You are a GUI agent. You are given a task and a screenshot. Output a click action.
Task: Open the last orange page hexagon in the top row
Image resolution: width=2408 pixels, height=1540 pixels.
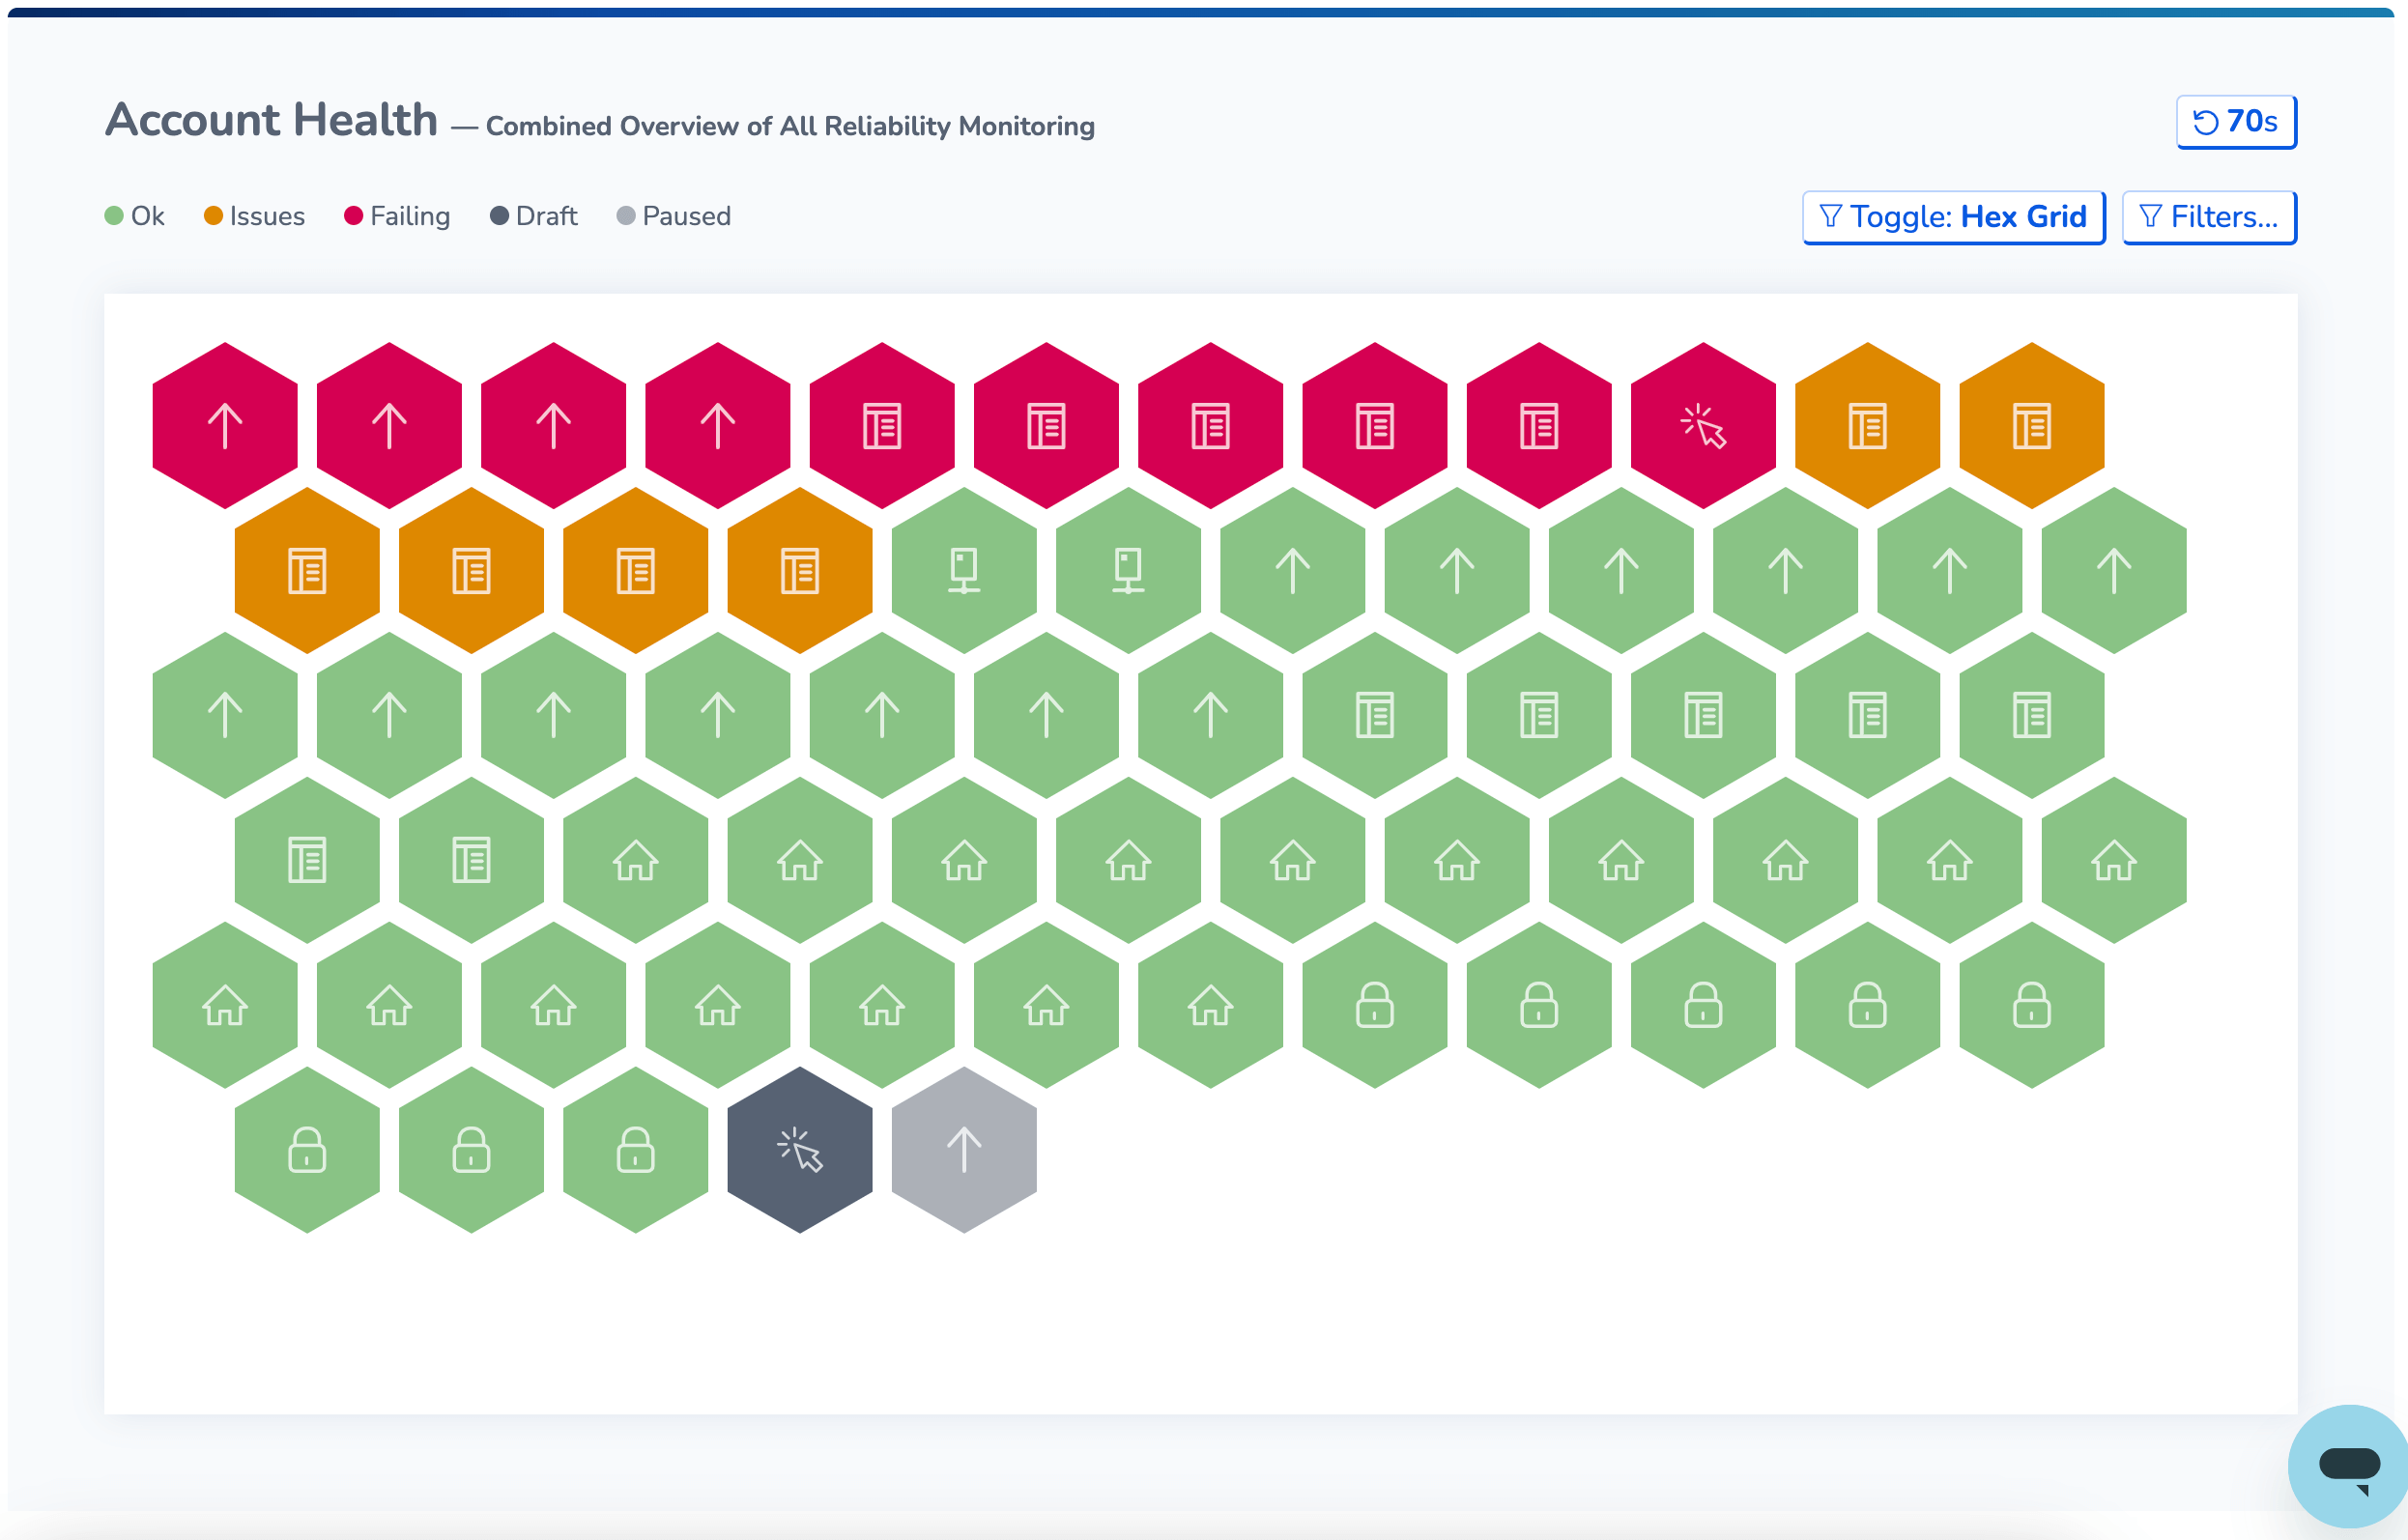point(2032,426)
